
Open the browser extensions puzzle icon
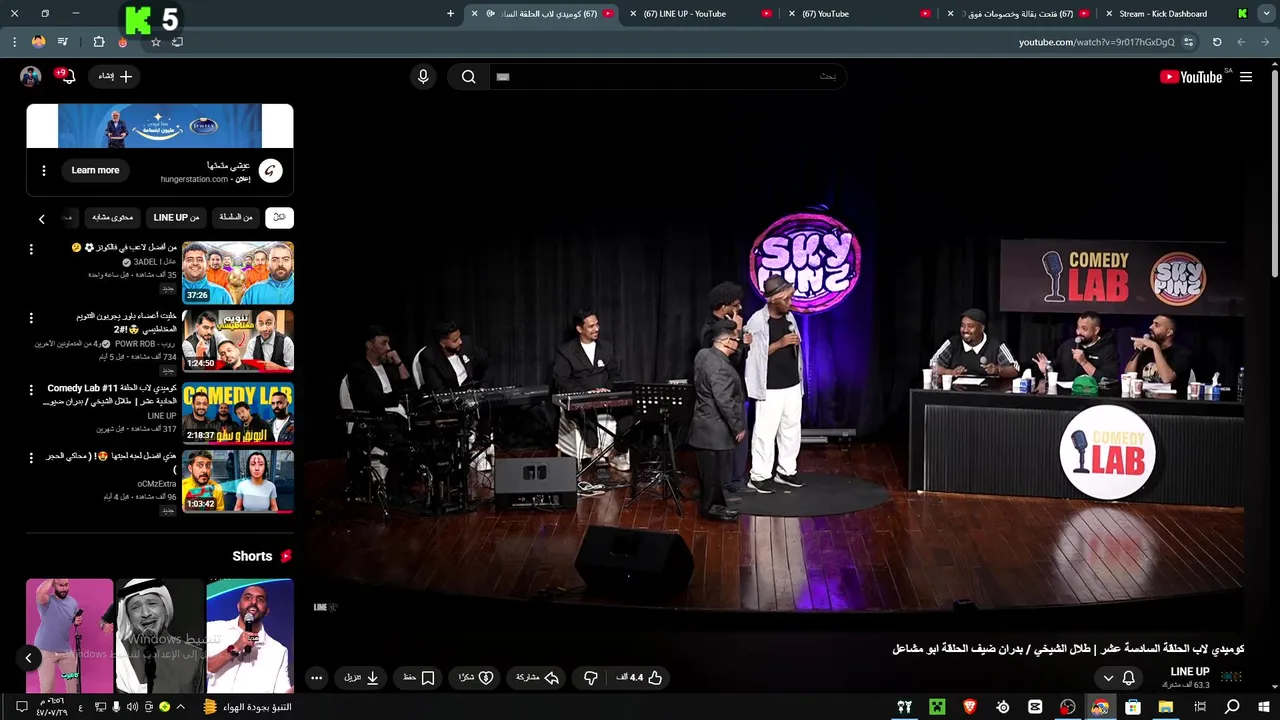point(98,42)
